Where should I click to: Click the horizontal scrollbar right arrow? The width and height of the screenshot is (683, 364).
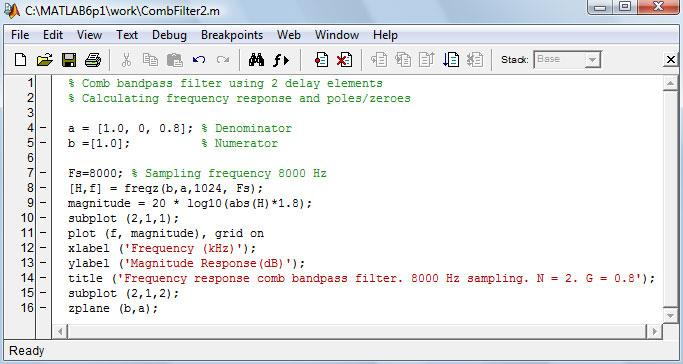654,332
